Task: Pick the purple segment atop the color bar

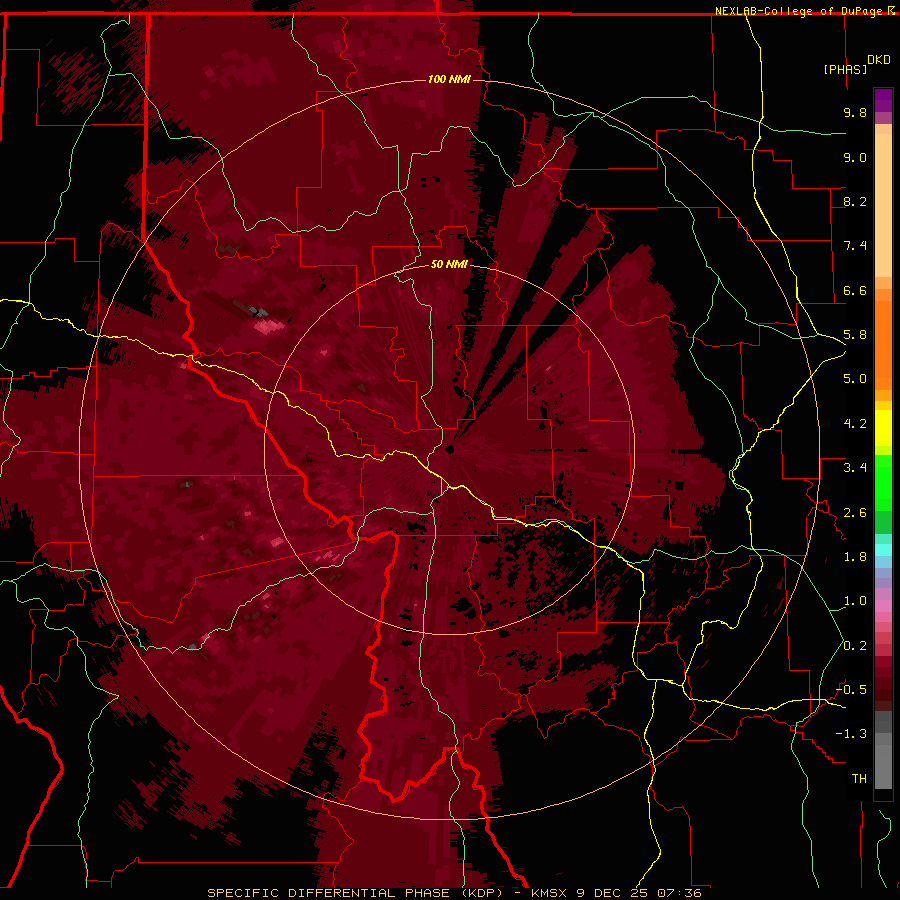Action: tap(883, 100)
